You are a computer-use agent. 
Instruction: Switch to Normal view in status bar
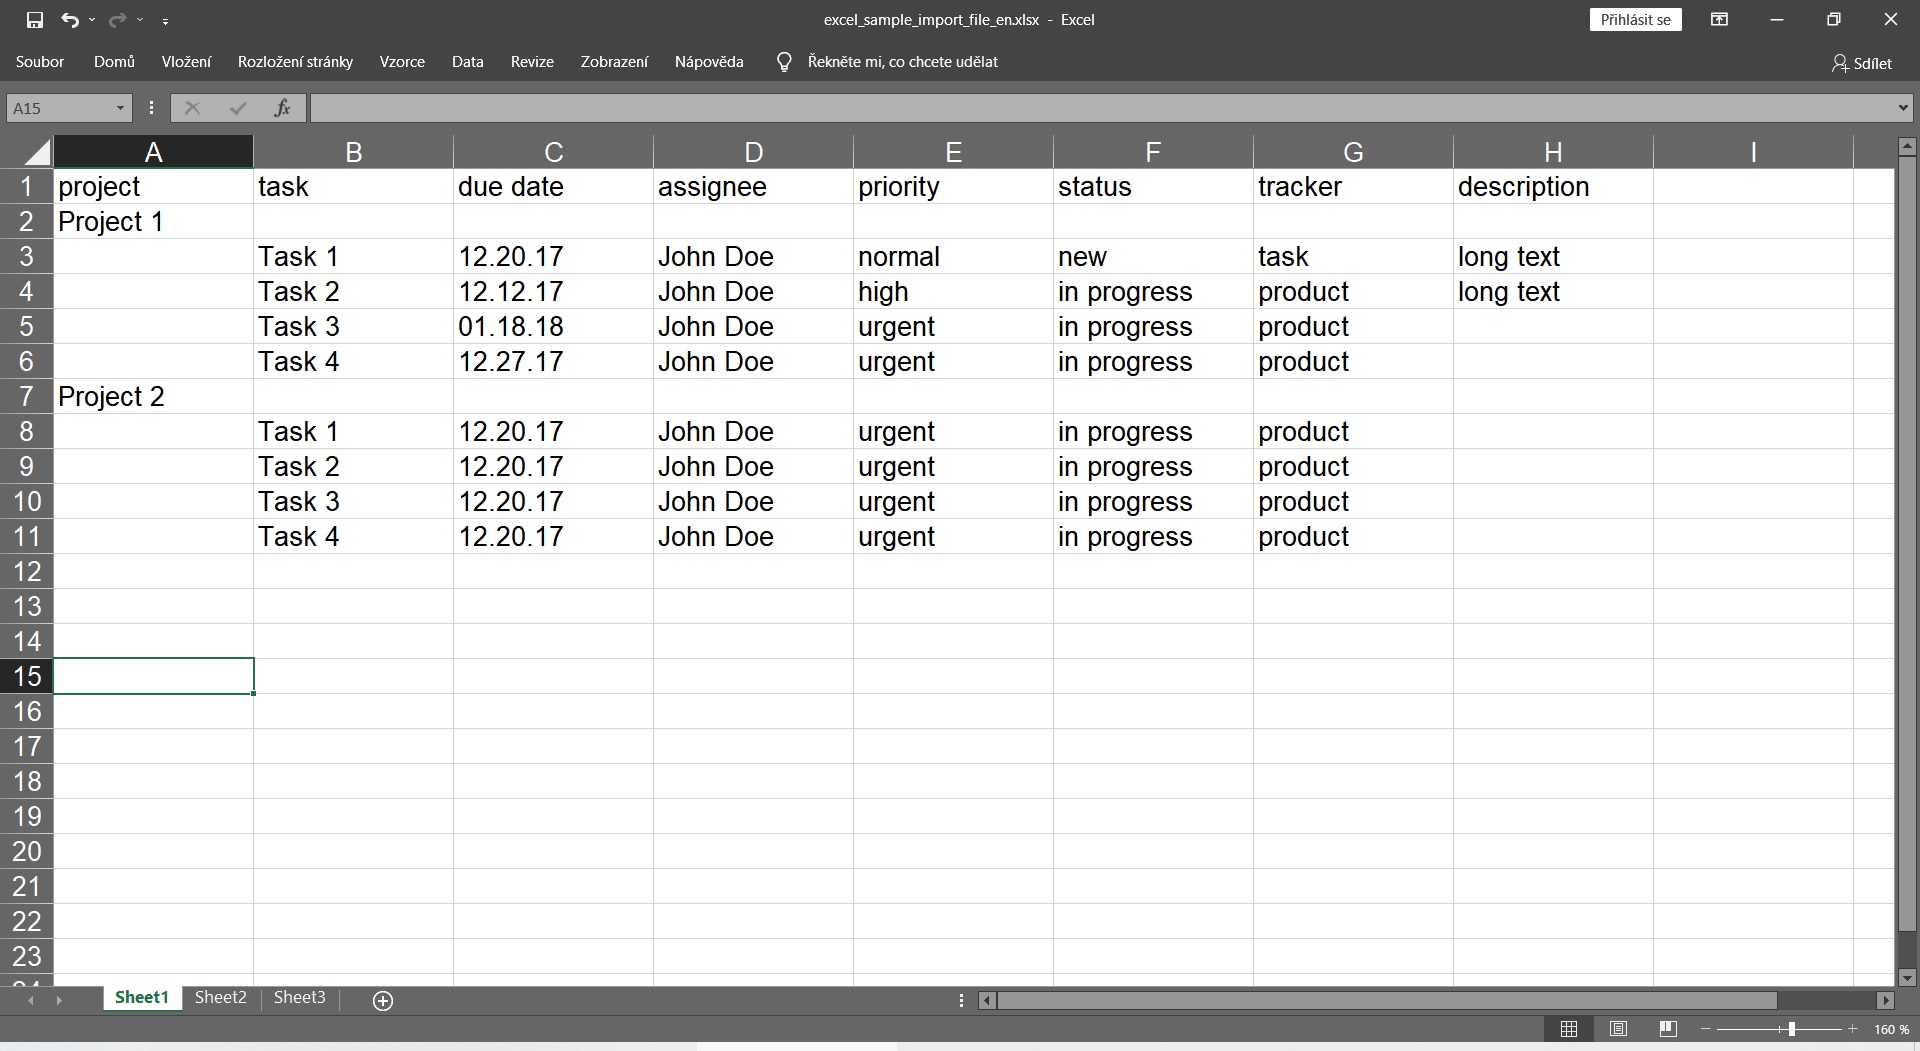click(1569, 1029)
